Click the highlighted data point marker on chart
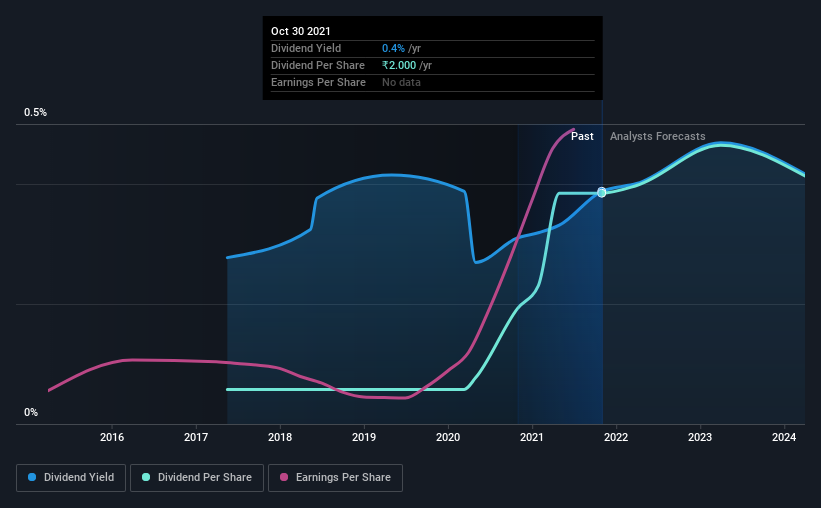821x508 pixels. pos(602,192)
